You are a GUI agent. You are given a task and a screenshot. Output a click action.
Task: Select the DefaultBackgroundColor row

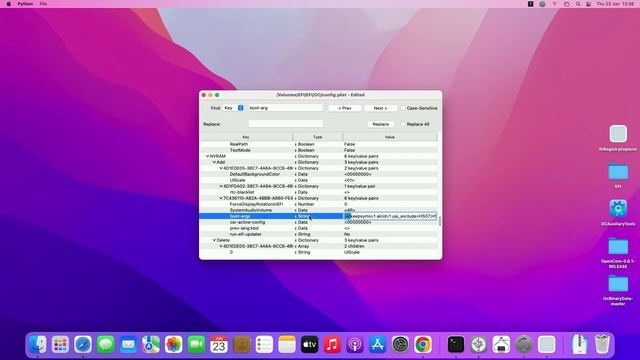click(x=318, y=174)
